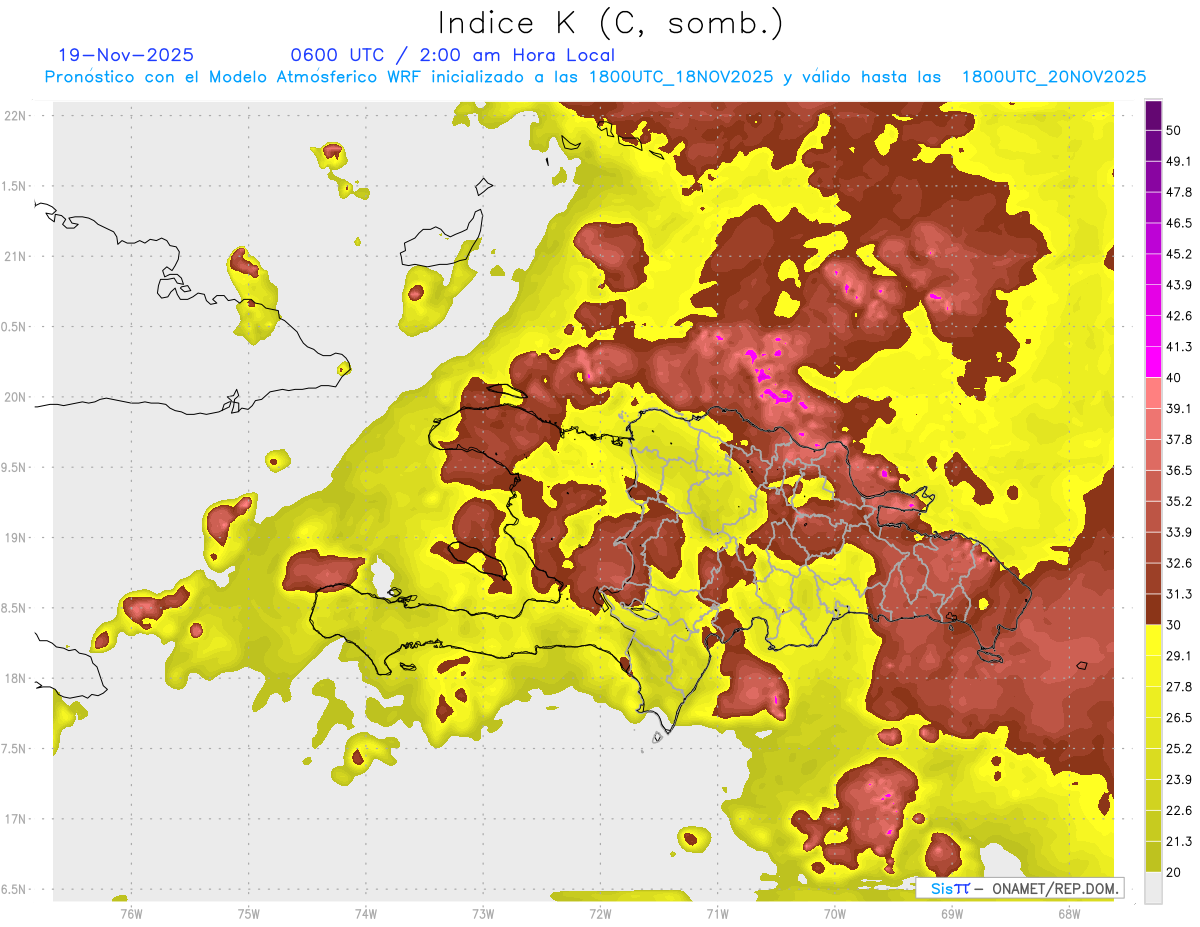Click the legend value "30"
The width and height of the screenshot is (1200, 927).
(1174, 626)
